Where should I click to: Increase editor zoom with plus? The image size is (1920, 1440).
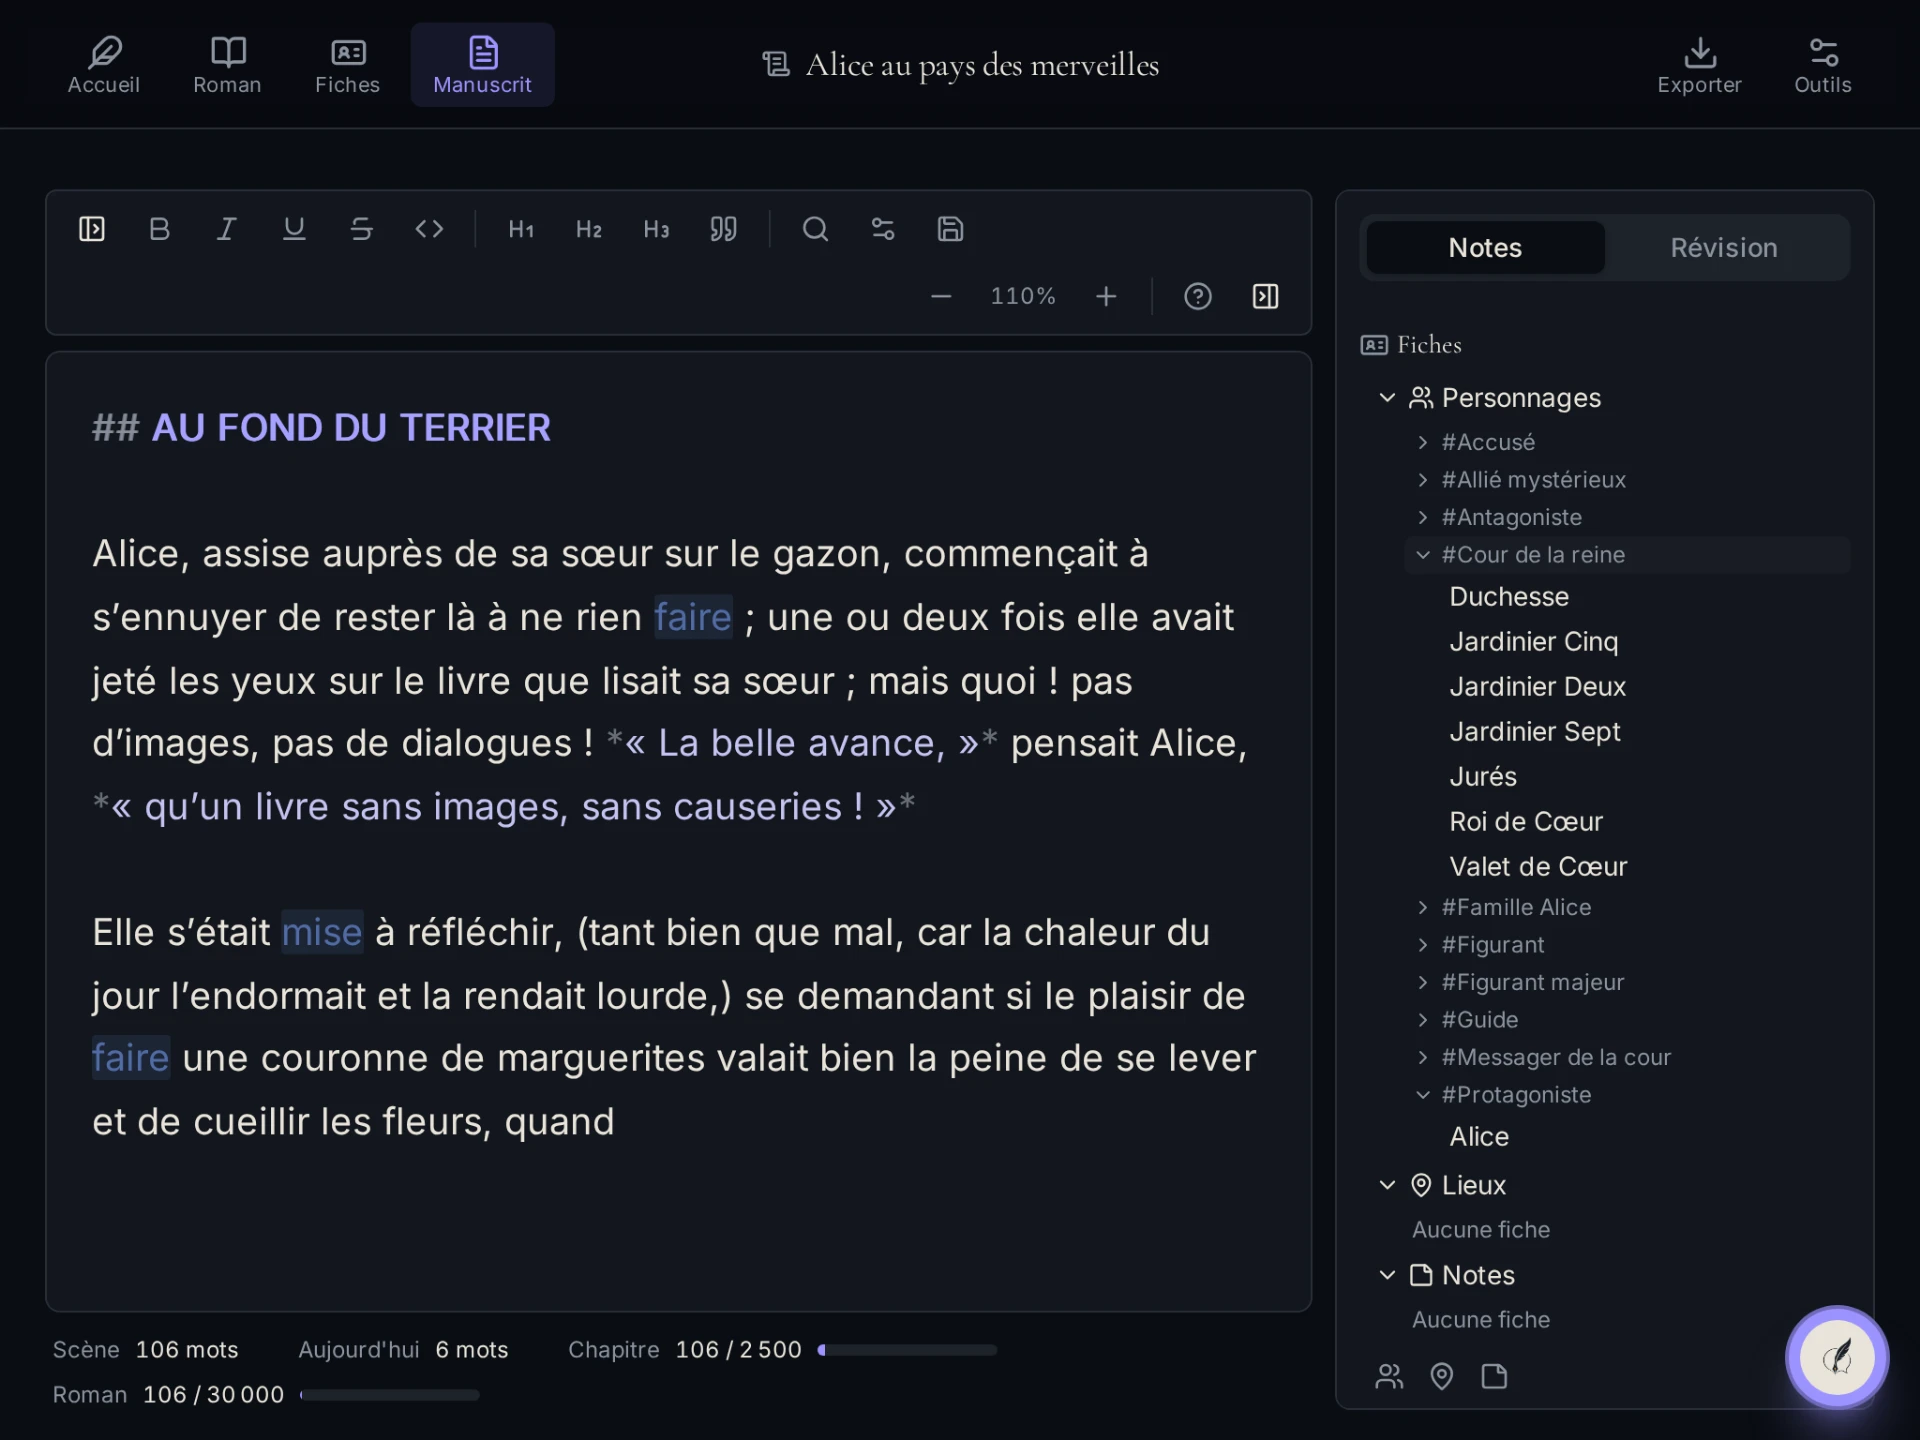(x=1106, y=296)
